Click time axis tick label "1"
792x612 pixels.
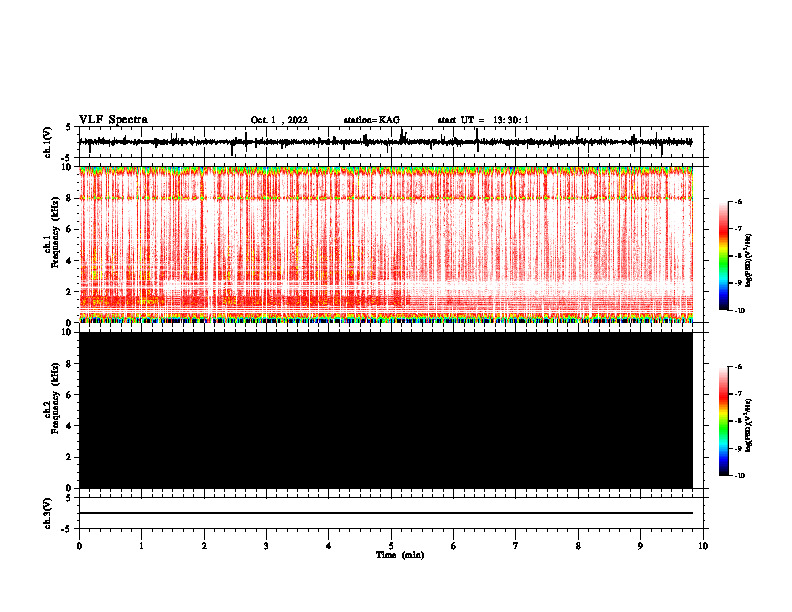coord(141,546)
